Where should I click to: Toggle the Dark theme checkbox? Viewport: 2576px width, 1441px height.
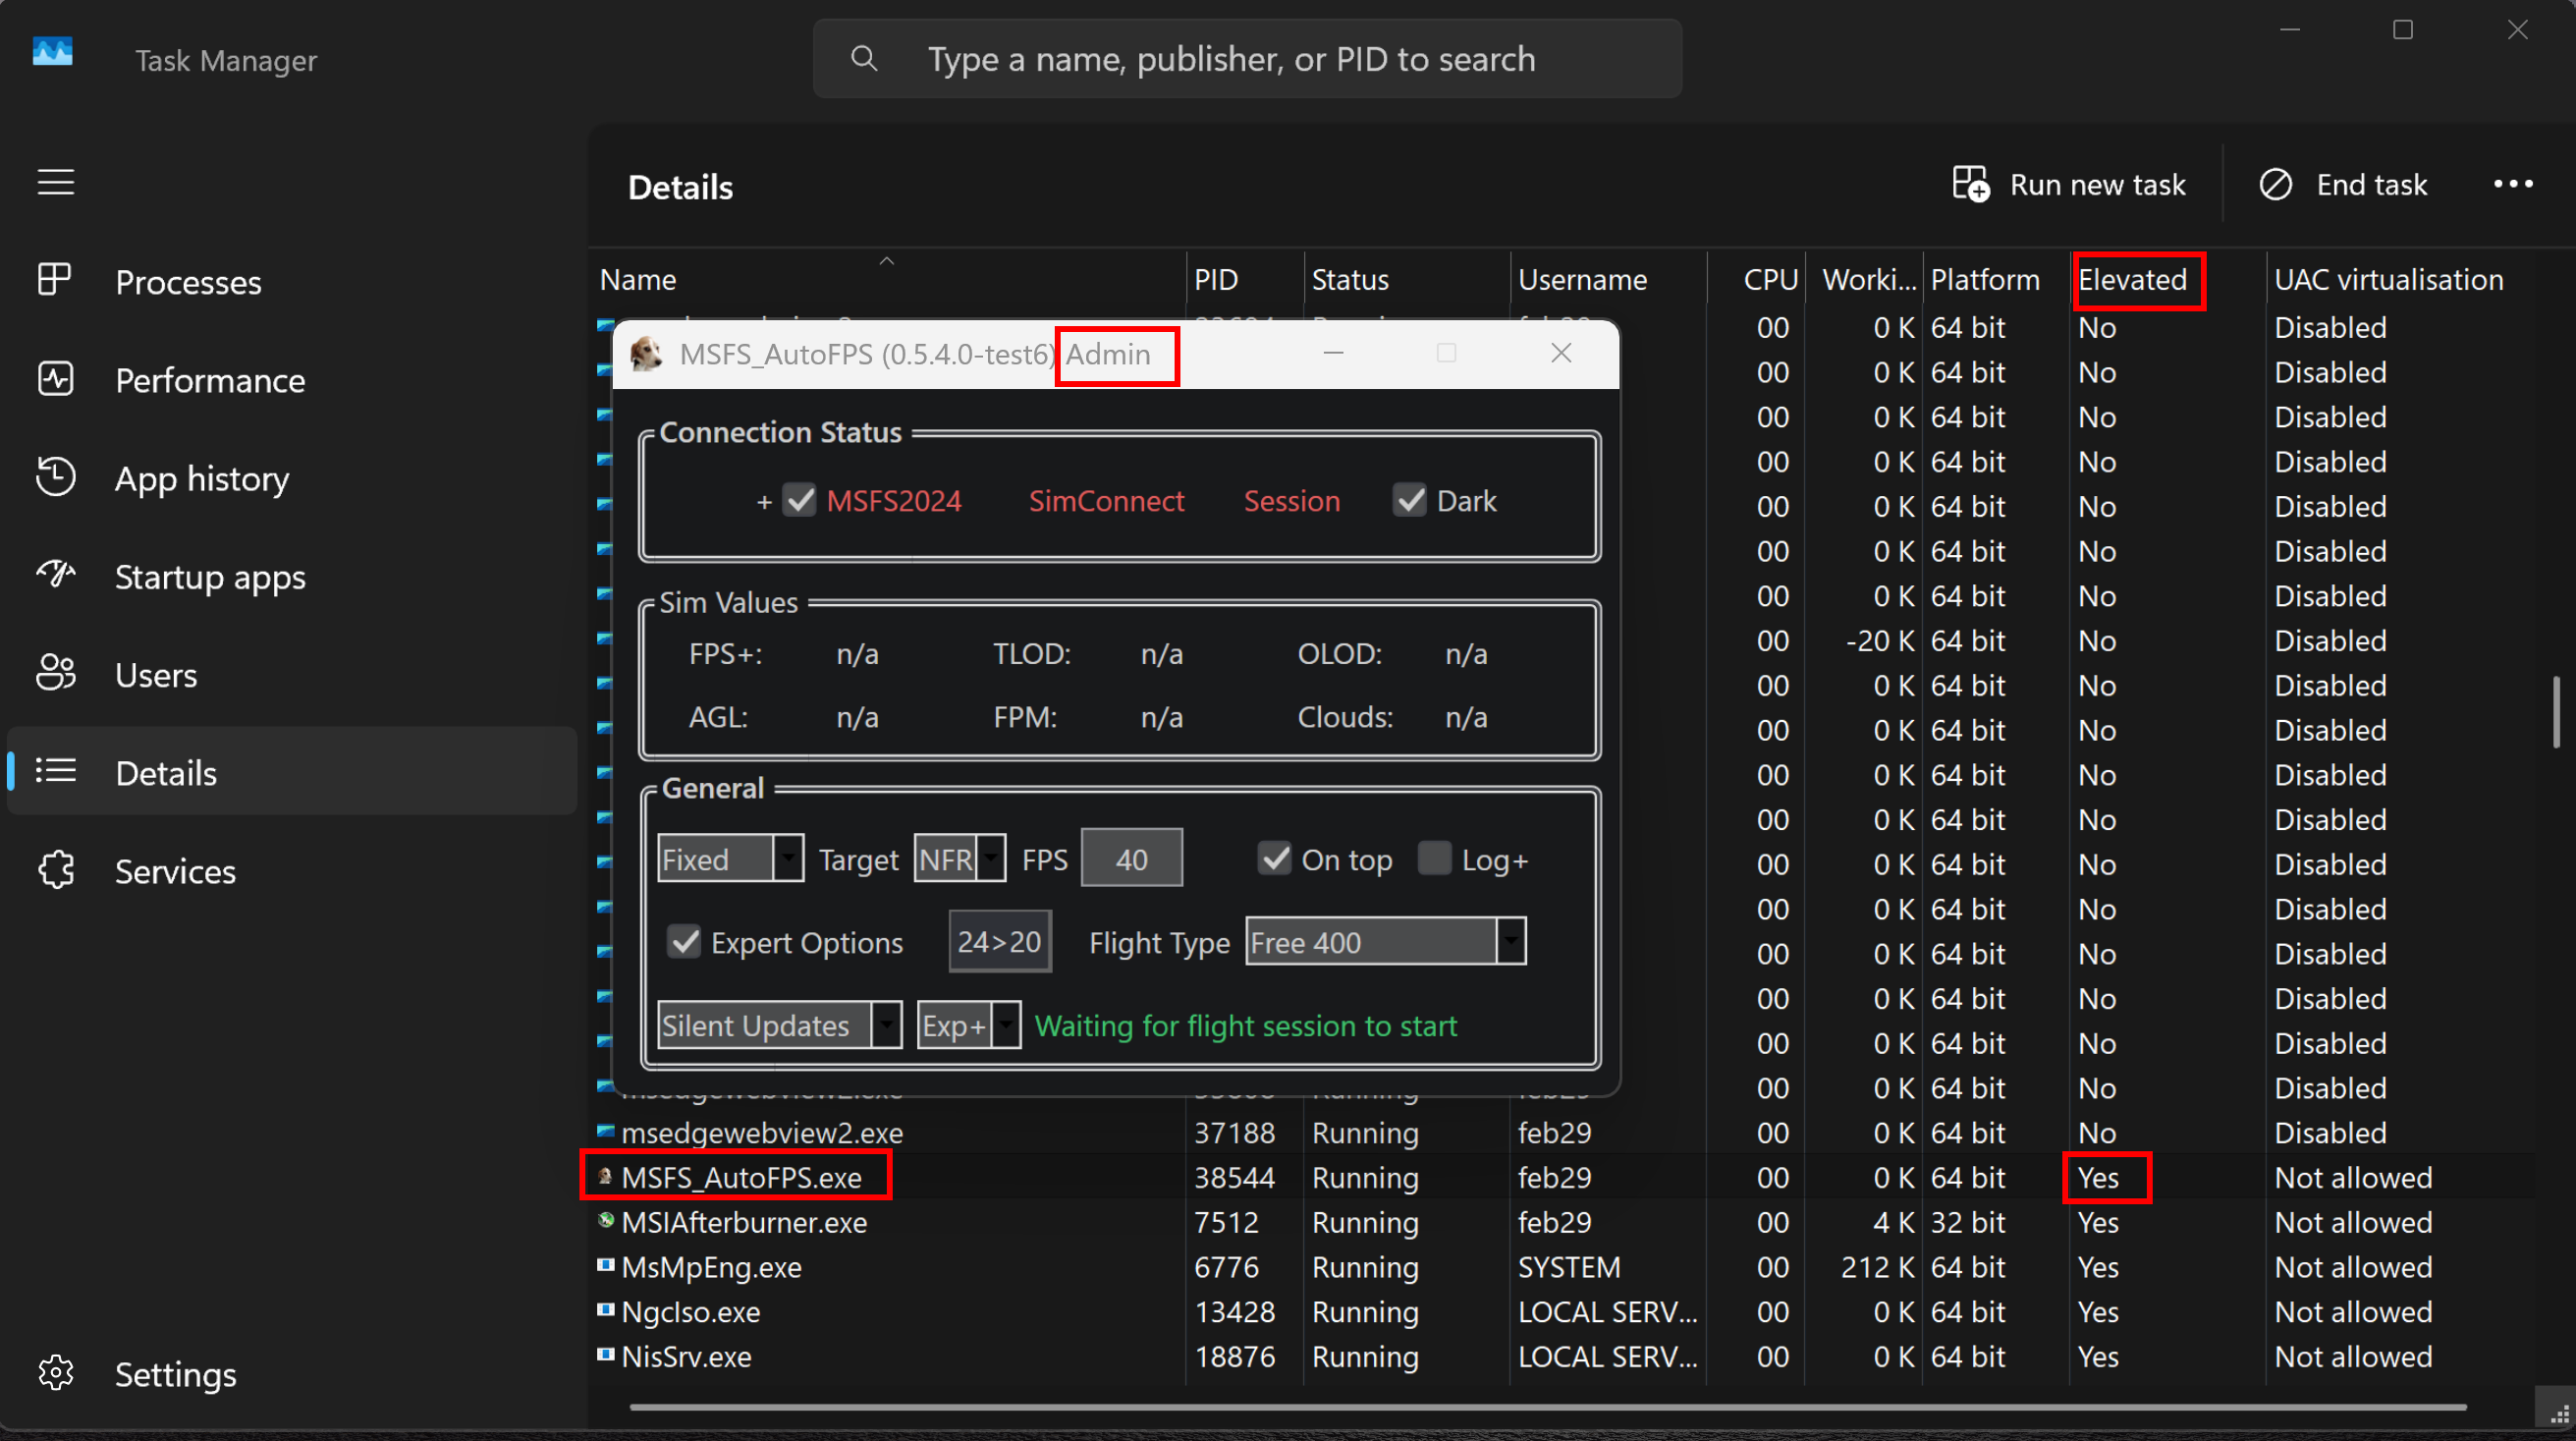[1410, 500]
